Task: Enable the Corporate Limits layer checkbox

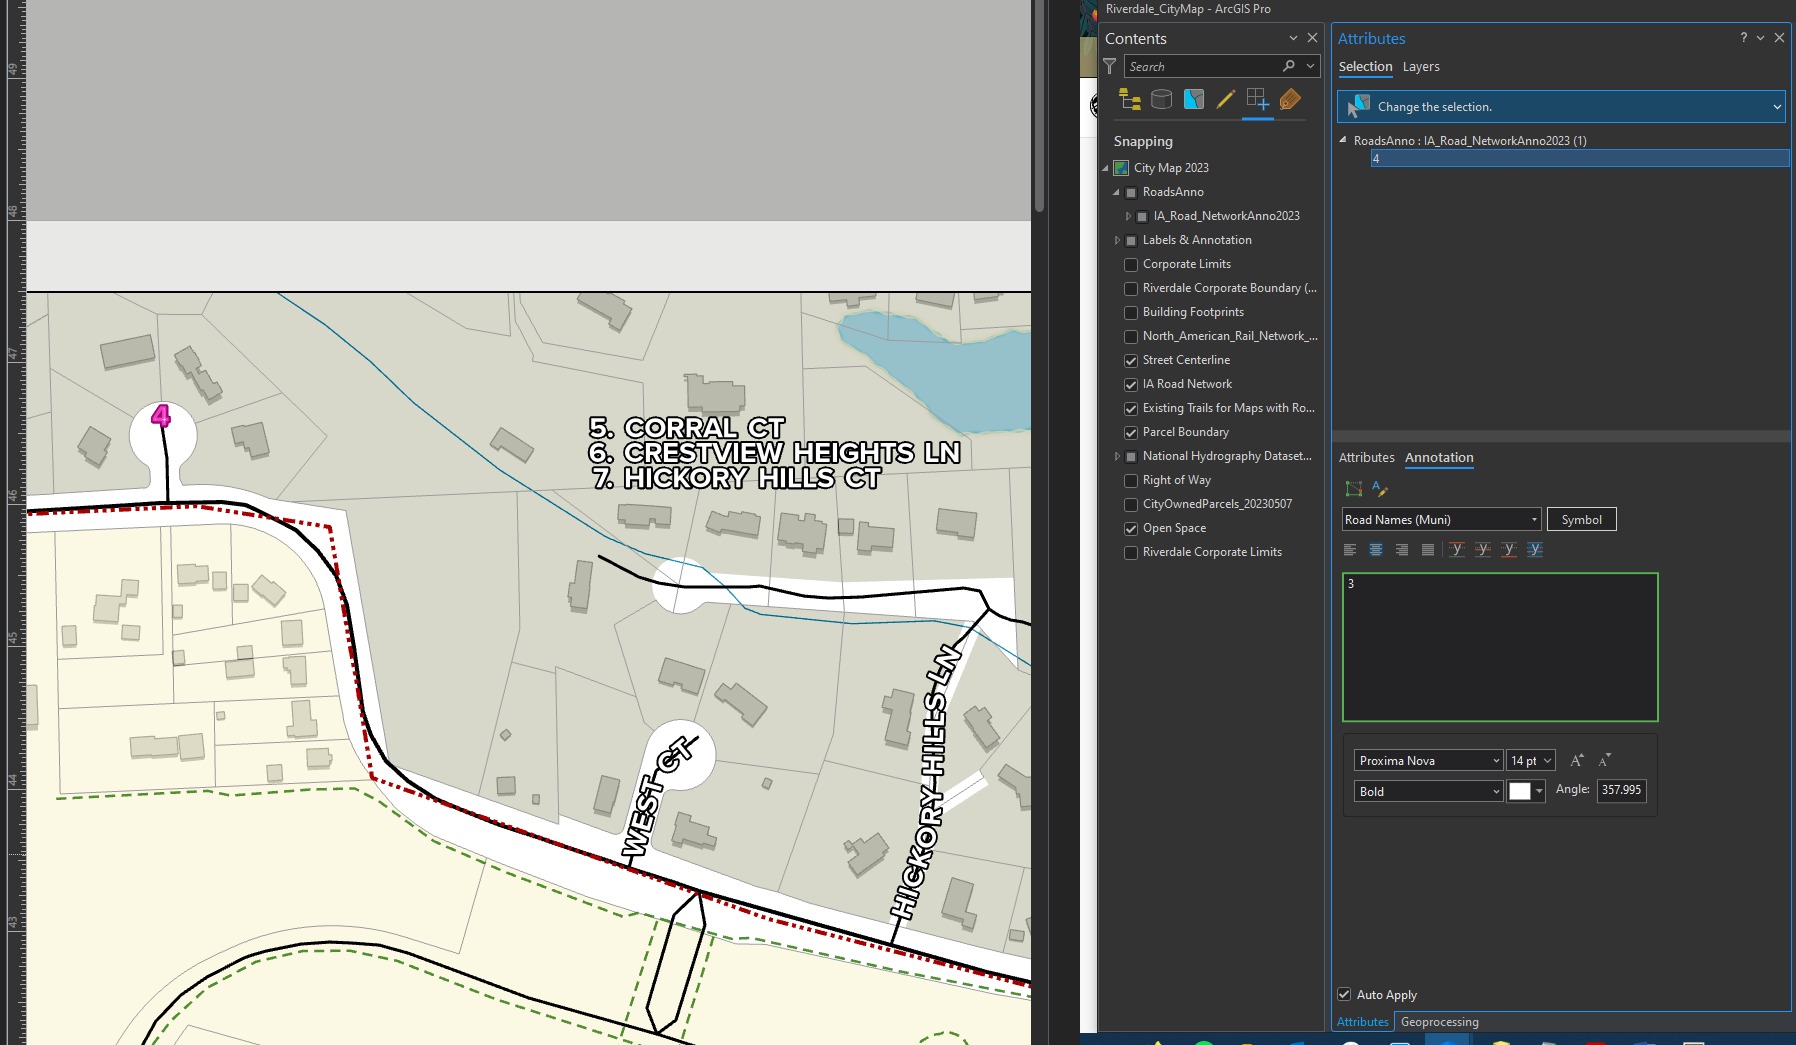Action: pos(1131,264)
